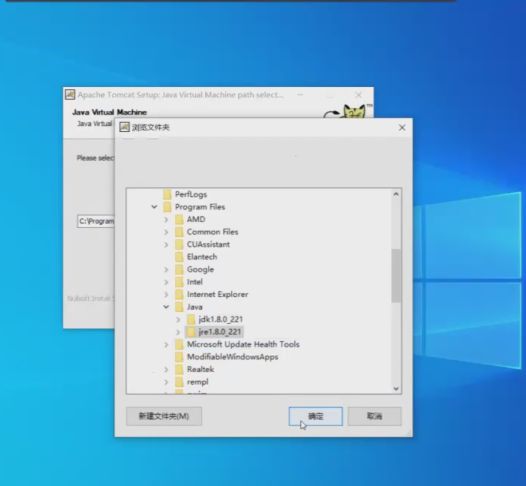
Task: Collapse the Program Files tree node
Action: 154,207
